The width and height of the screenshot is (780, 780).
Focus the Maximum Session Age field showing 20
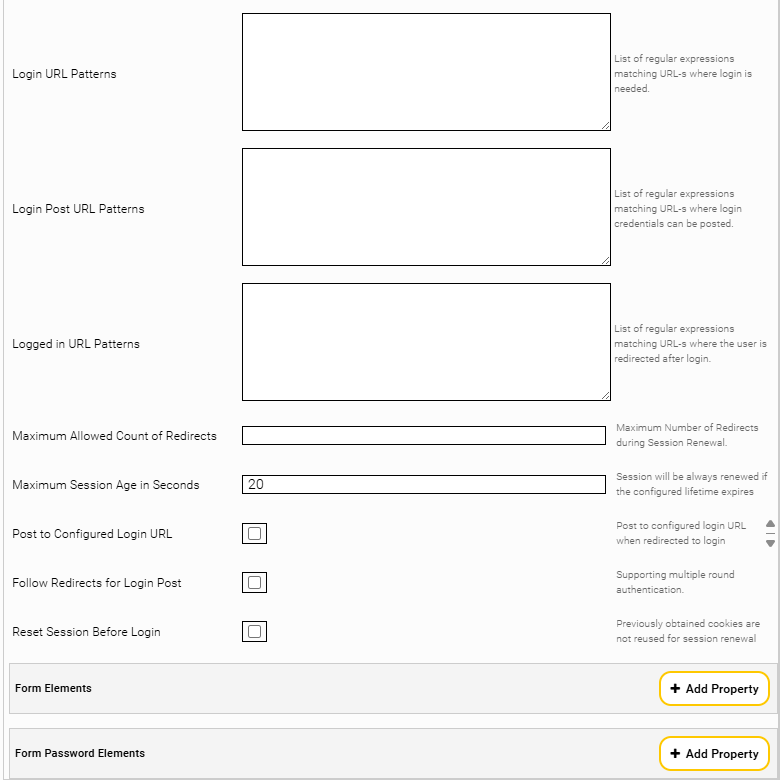coord(424,485)
